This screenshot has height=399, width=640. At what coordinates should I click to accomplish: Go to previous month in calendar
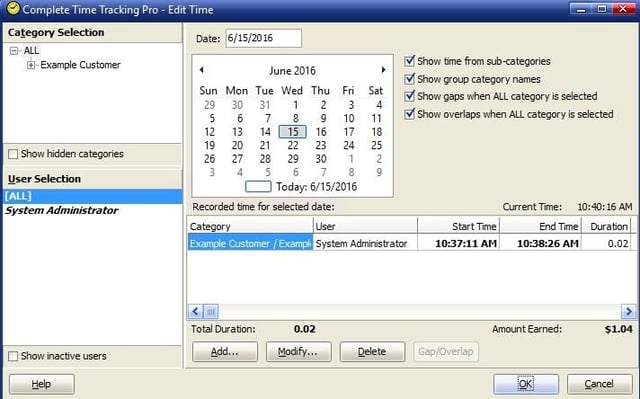coord(202,70)
